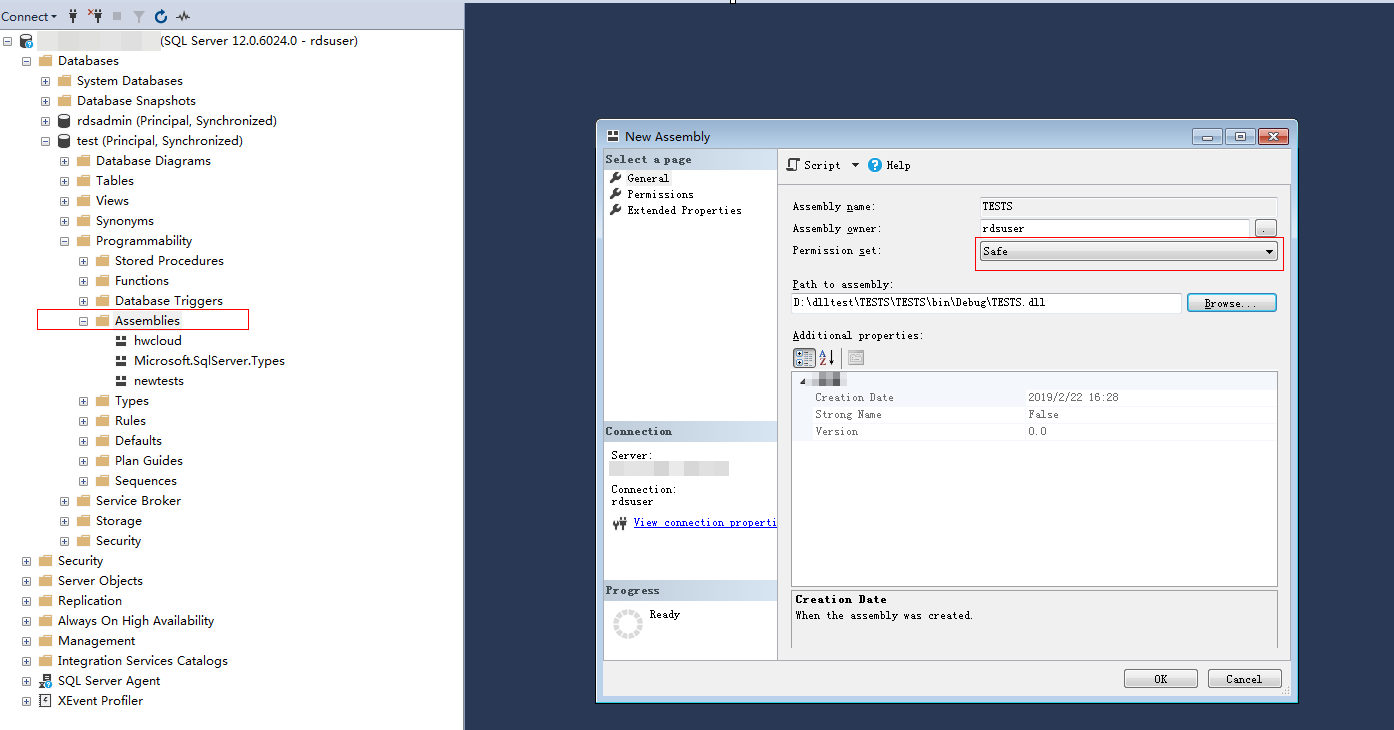Select the Strong Name property row

pyautogui.click(x=1034, y=415)
